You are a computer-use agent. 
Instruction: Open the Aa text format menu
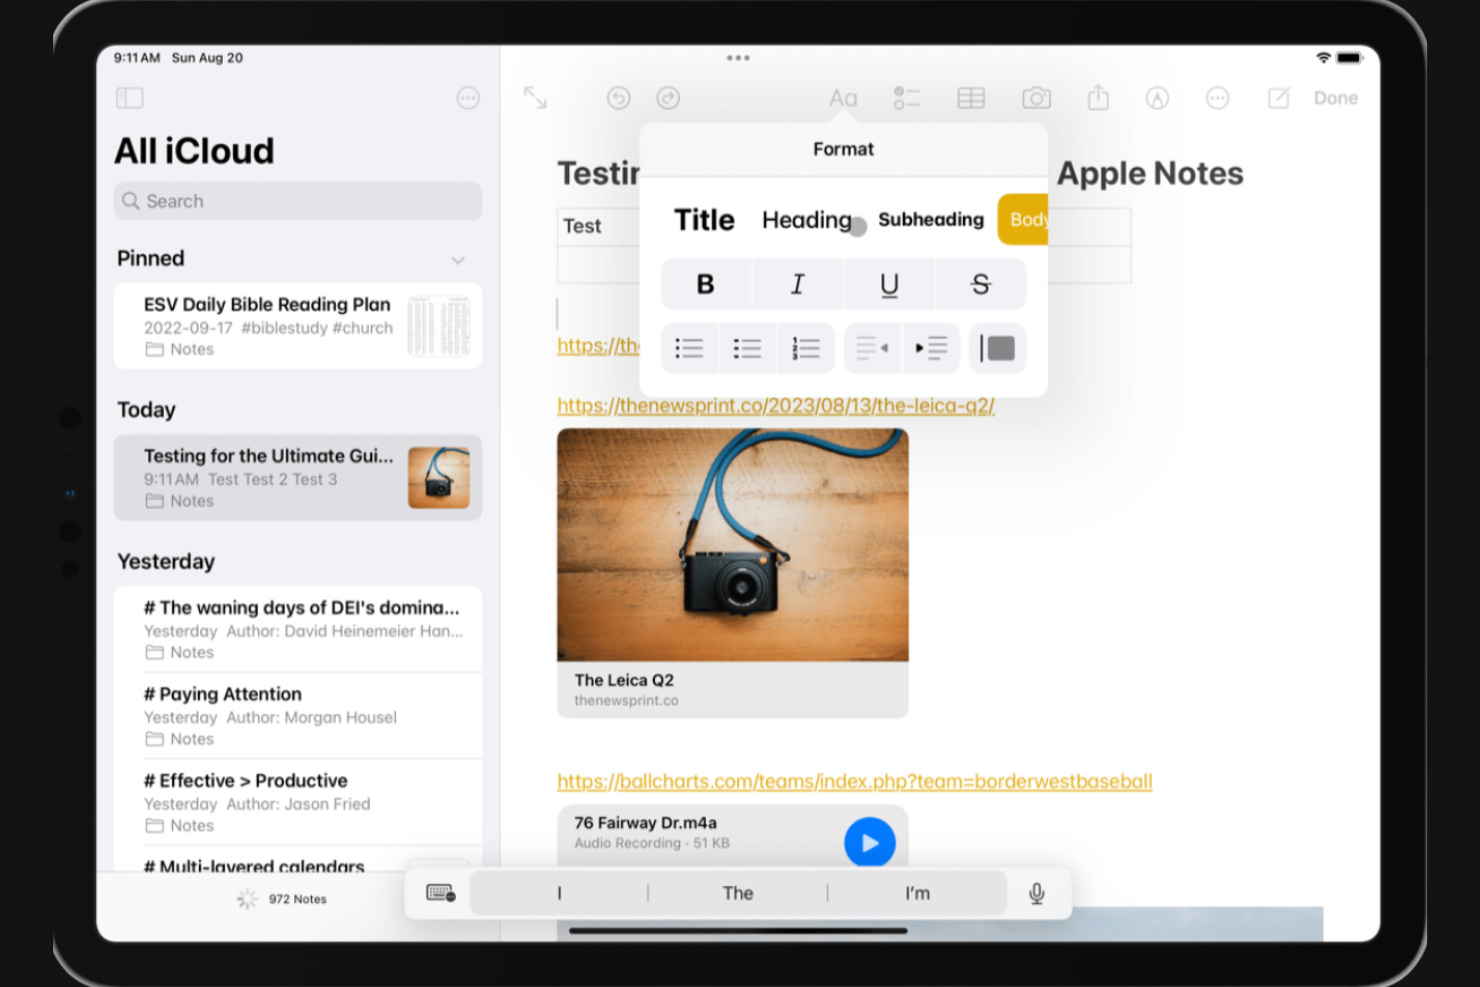pos(843,98)
